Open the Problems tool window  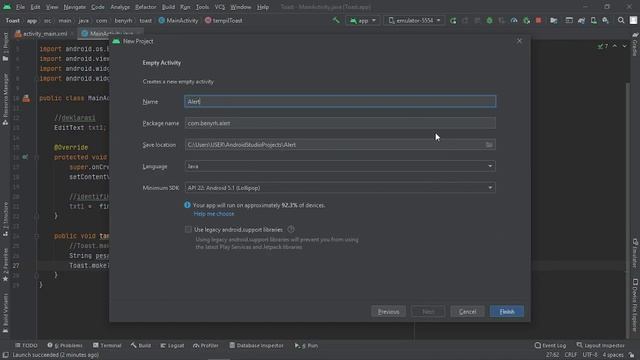(x=65, y=345)
